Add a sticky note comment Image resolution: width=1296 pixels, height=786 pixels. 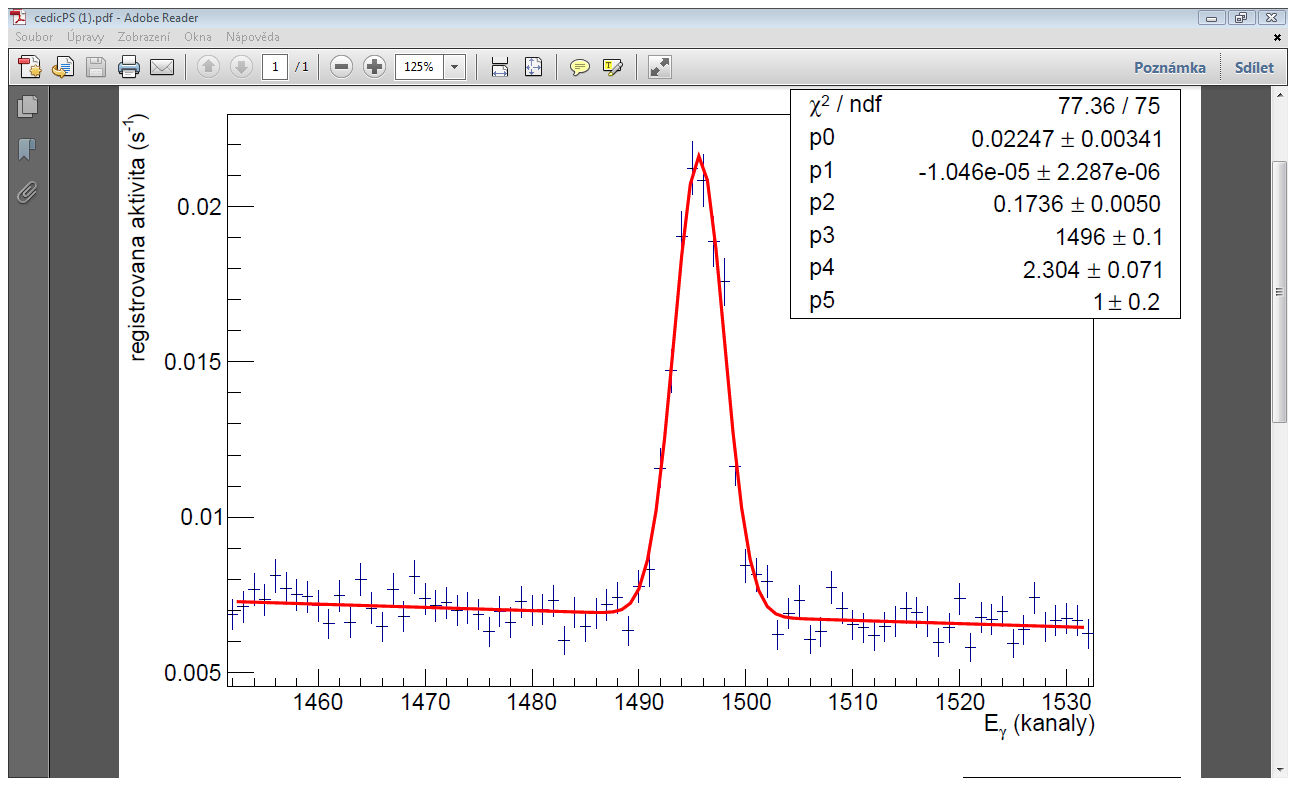point(579,67)
